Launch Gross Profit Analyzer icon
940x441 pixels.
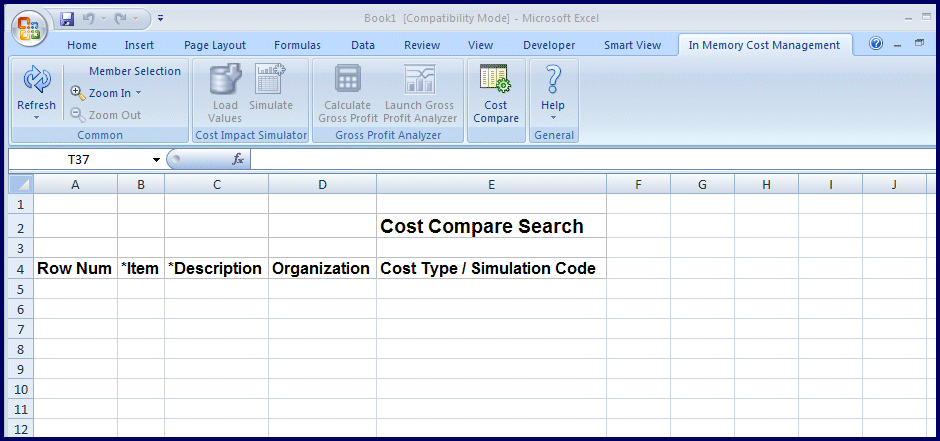click(x=420, y=79)
